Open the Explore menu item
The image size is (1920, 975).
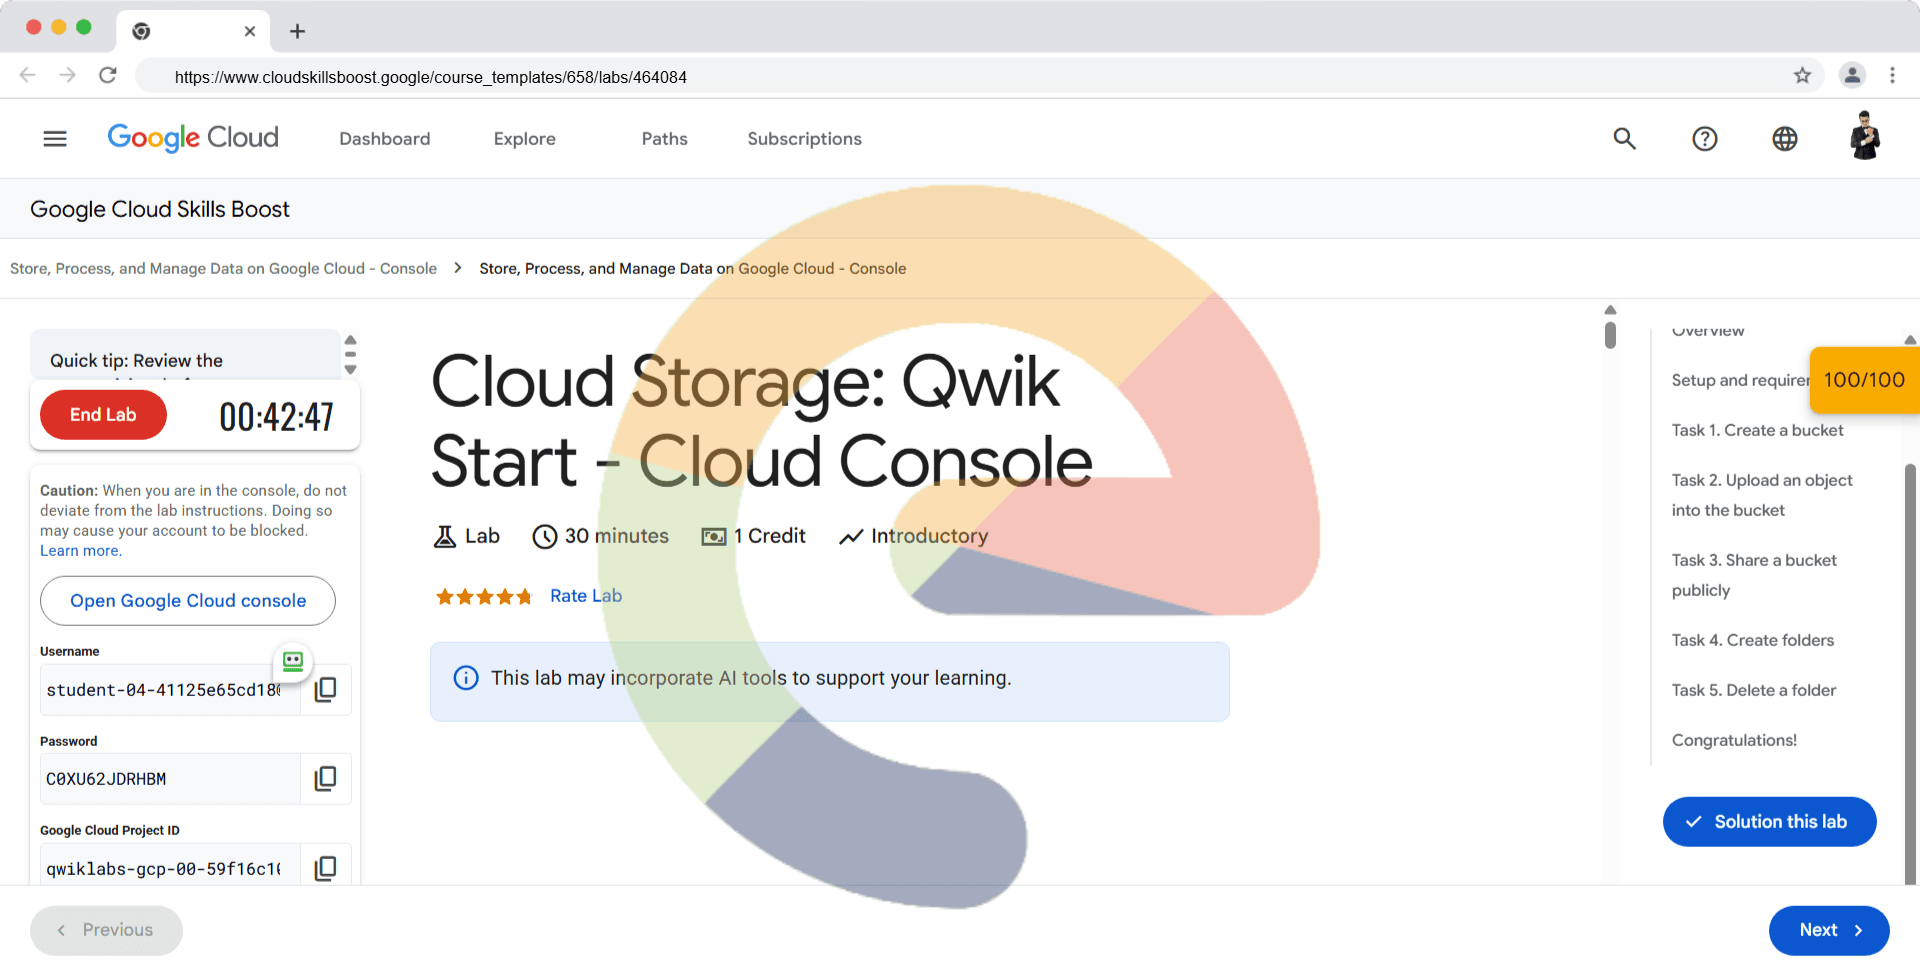pos(524,139)
